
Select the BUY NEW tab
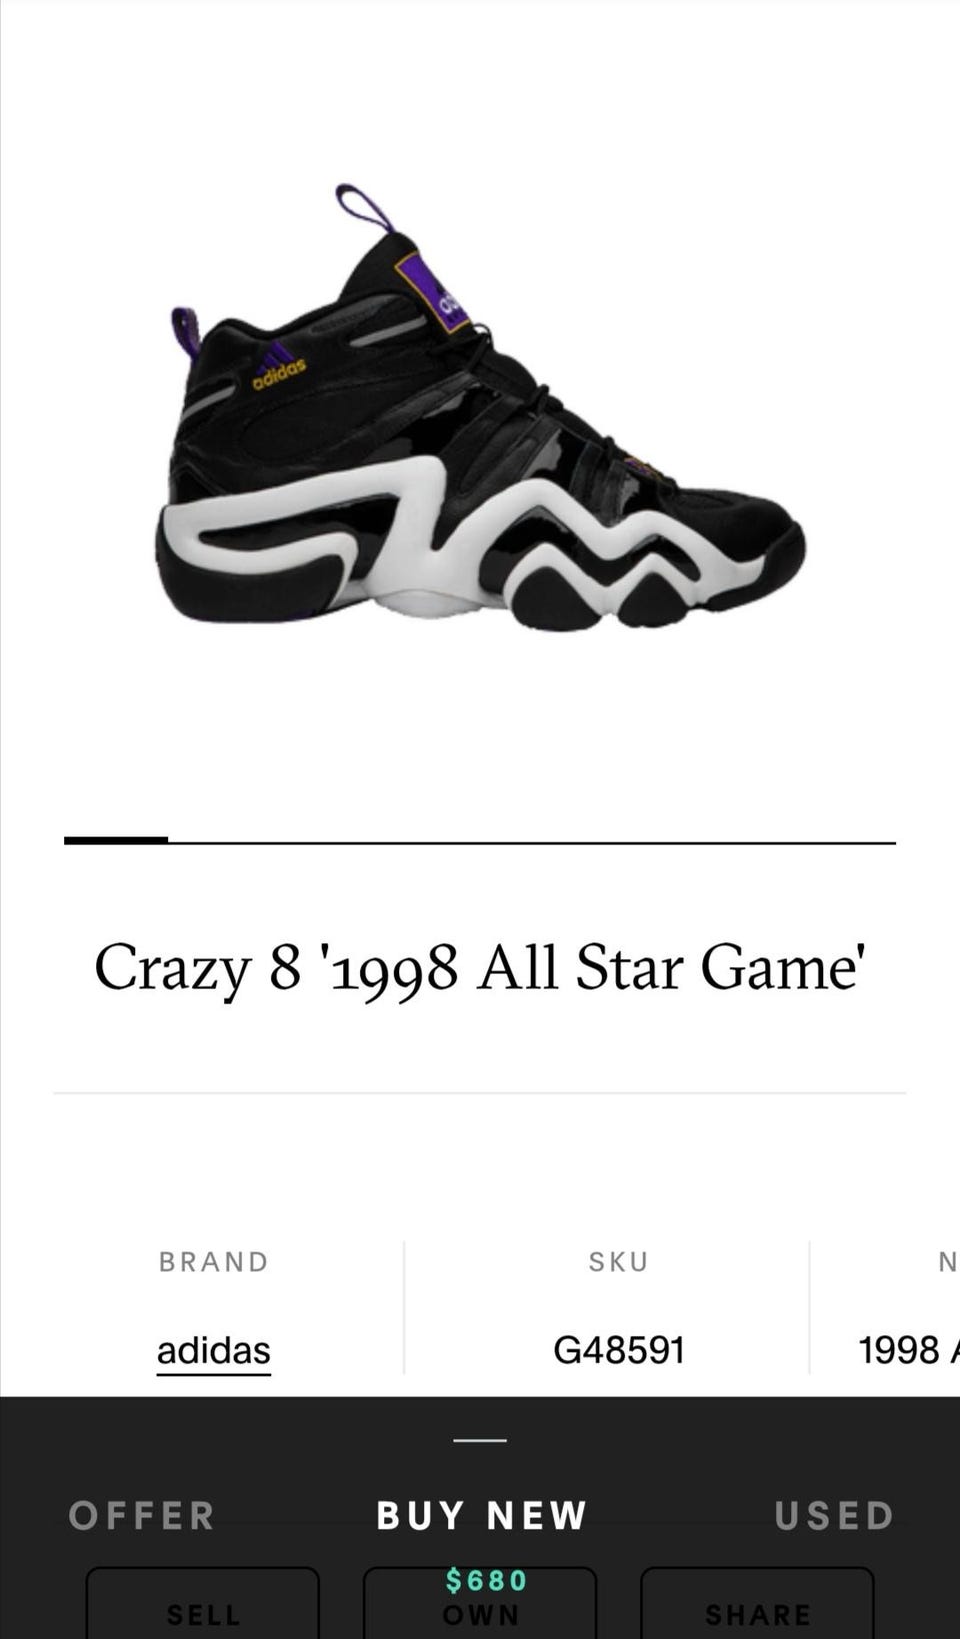[481, 1516]
